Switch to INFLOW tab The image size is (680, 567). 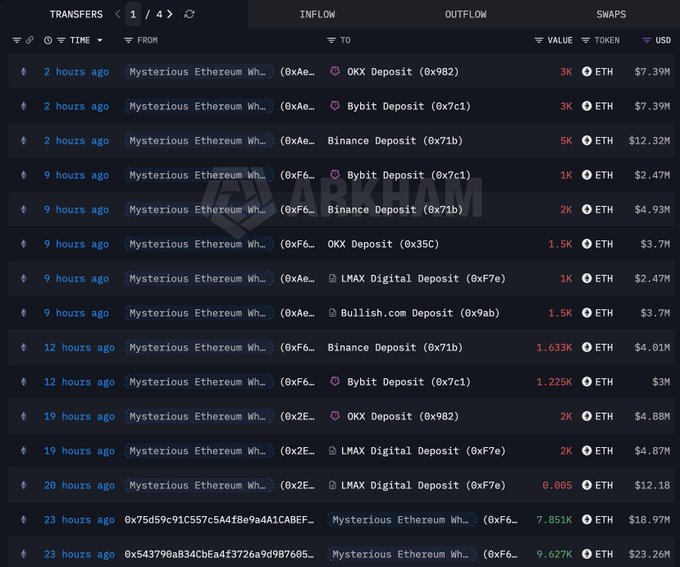click(x=317, y=14)
